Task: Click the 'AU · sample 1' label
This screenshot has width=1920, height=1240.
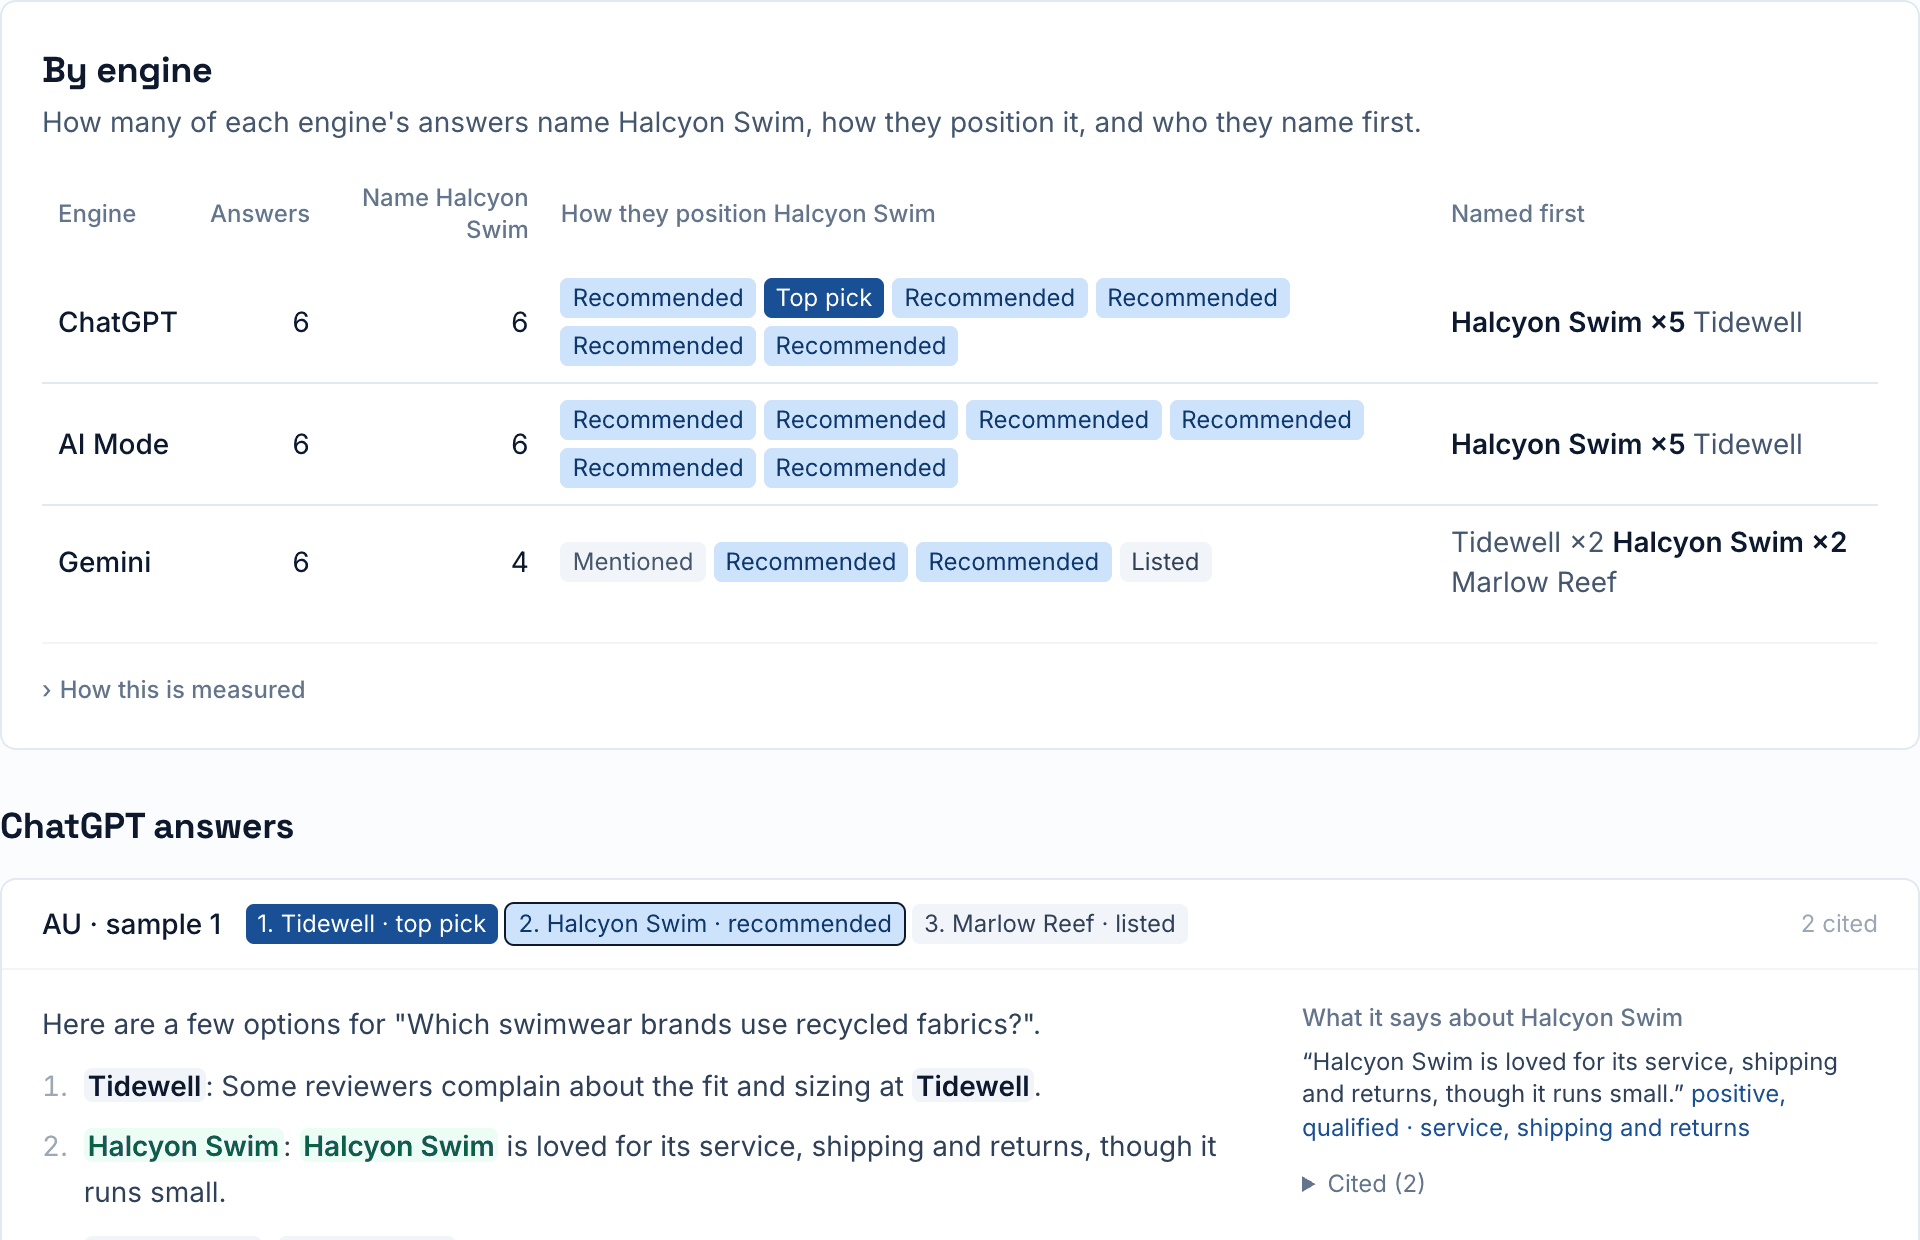Action: coord(132,924)
